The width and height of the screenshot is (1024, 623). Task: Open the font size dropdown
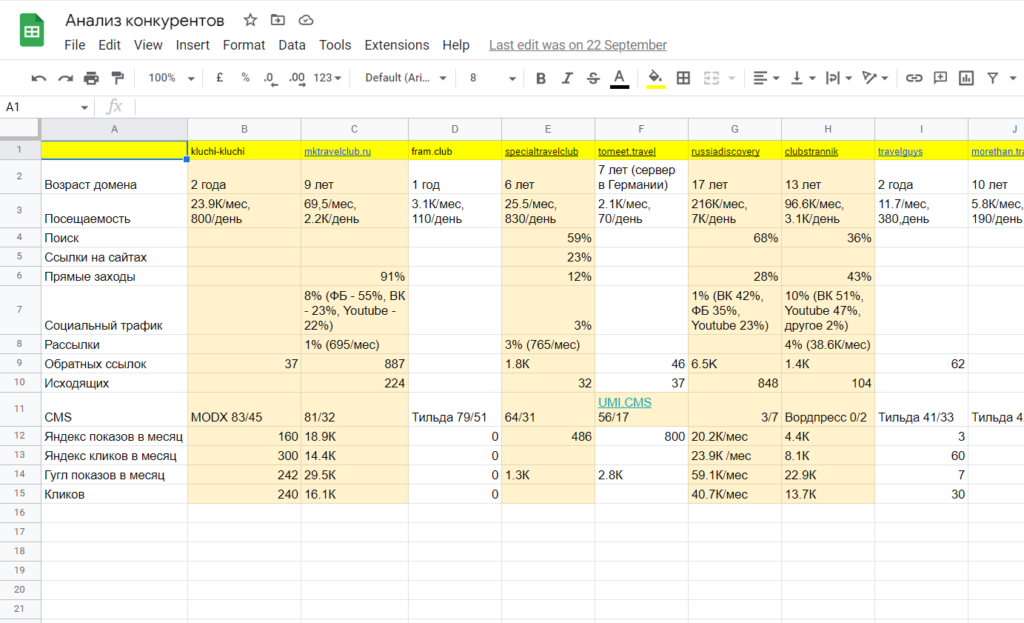pyautogui.click(x=492, y=78)
